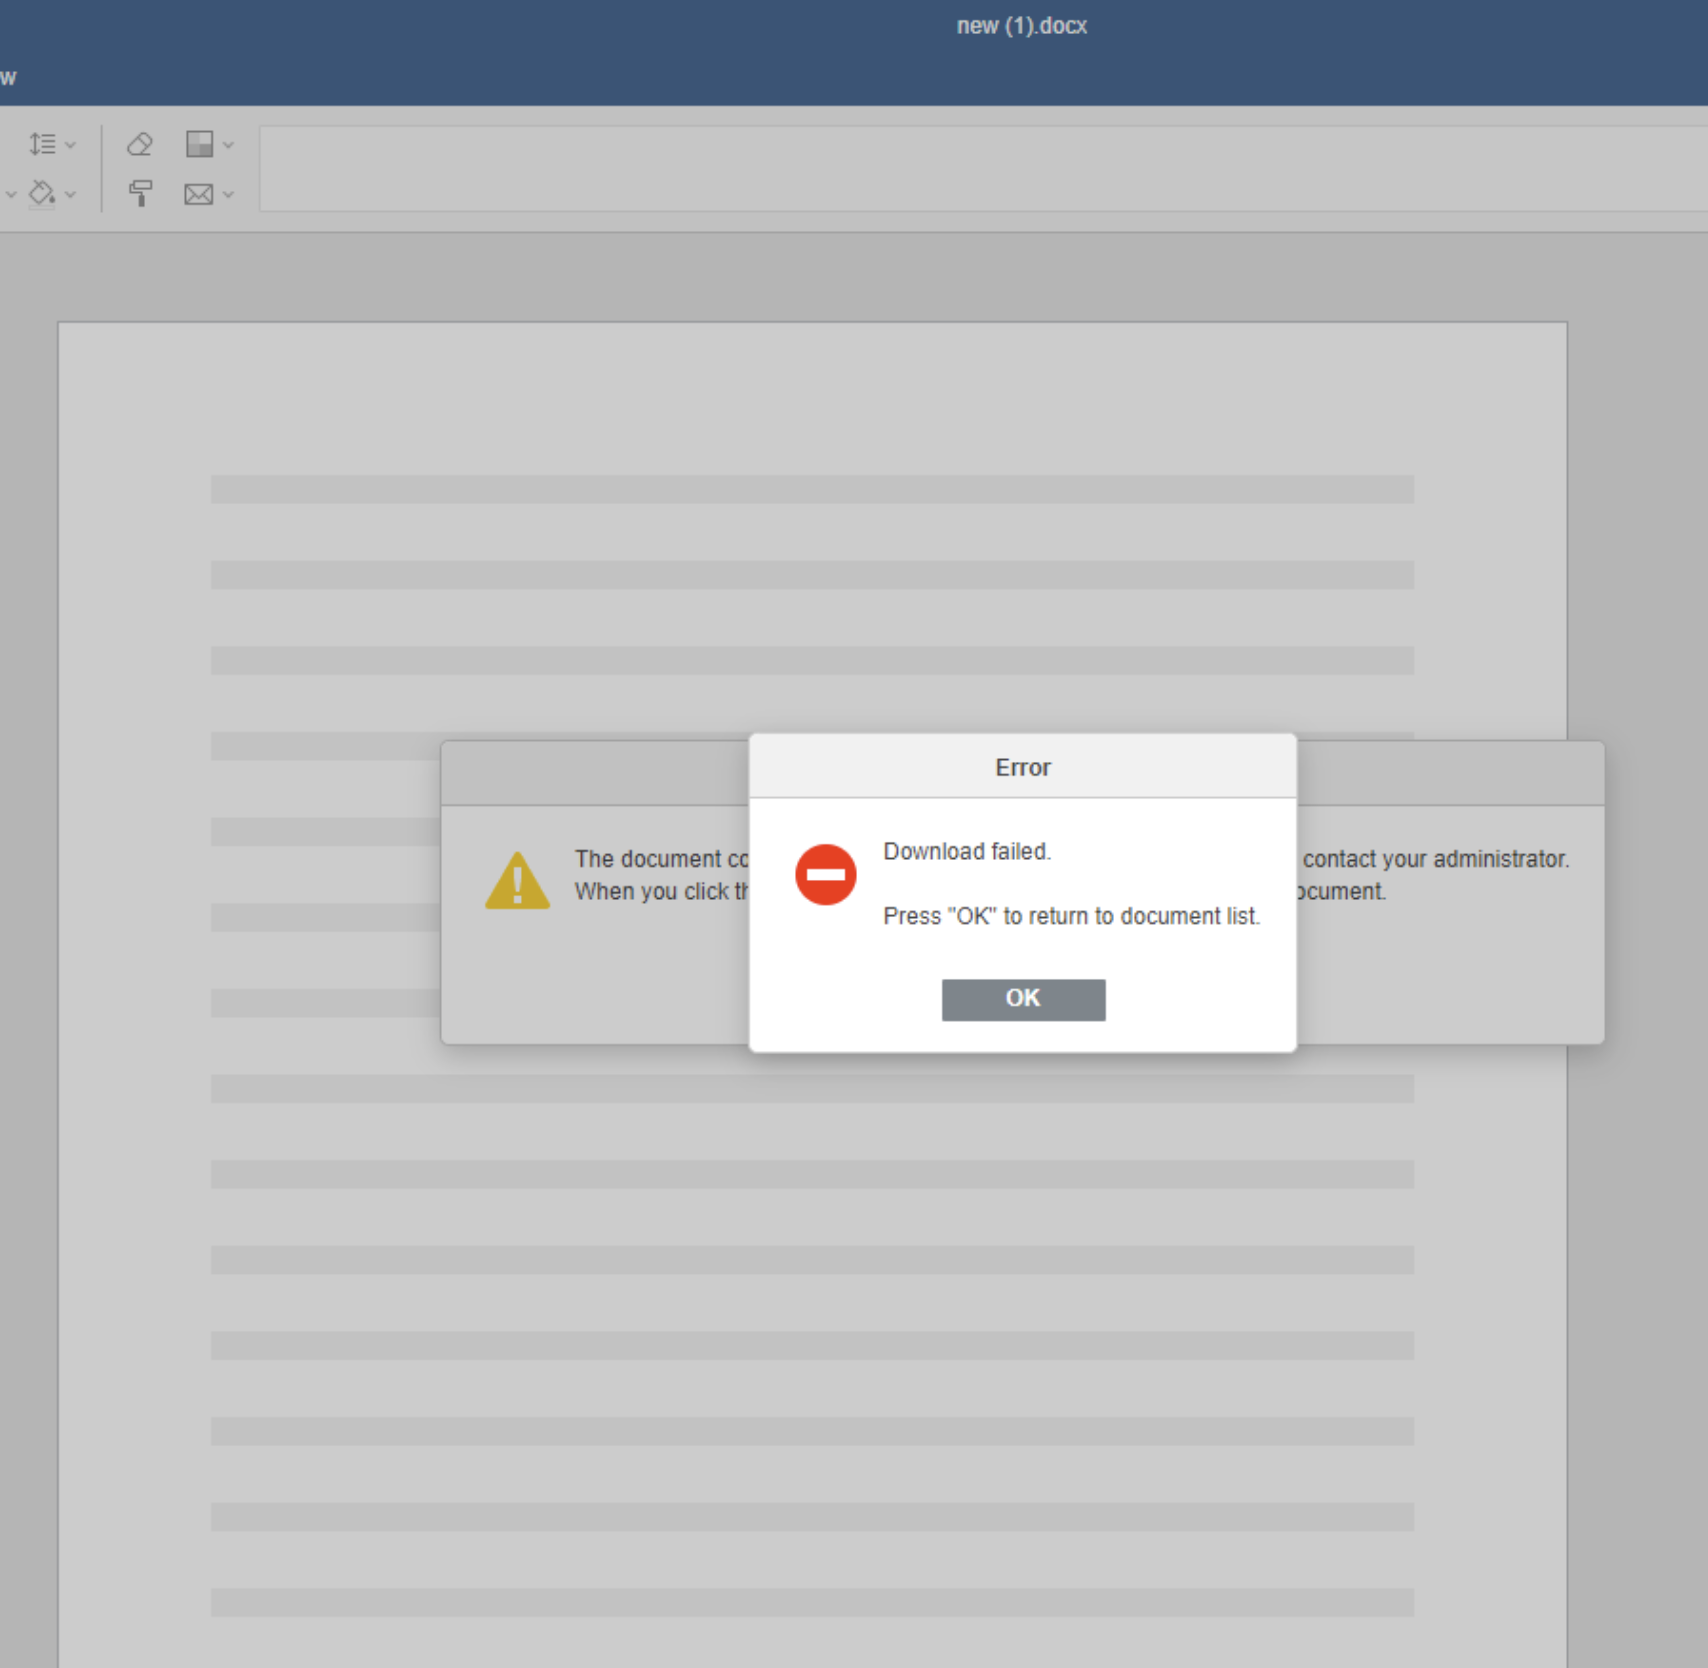
Task: Click the red error stop icon
Action: click(x=825, y=874)
